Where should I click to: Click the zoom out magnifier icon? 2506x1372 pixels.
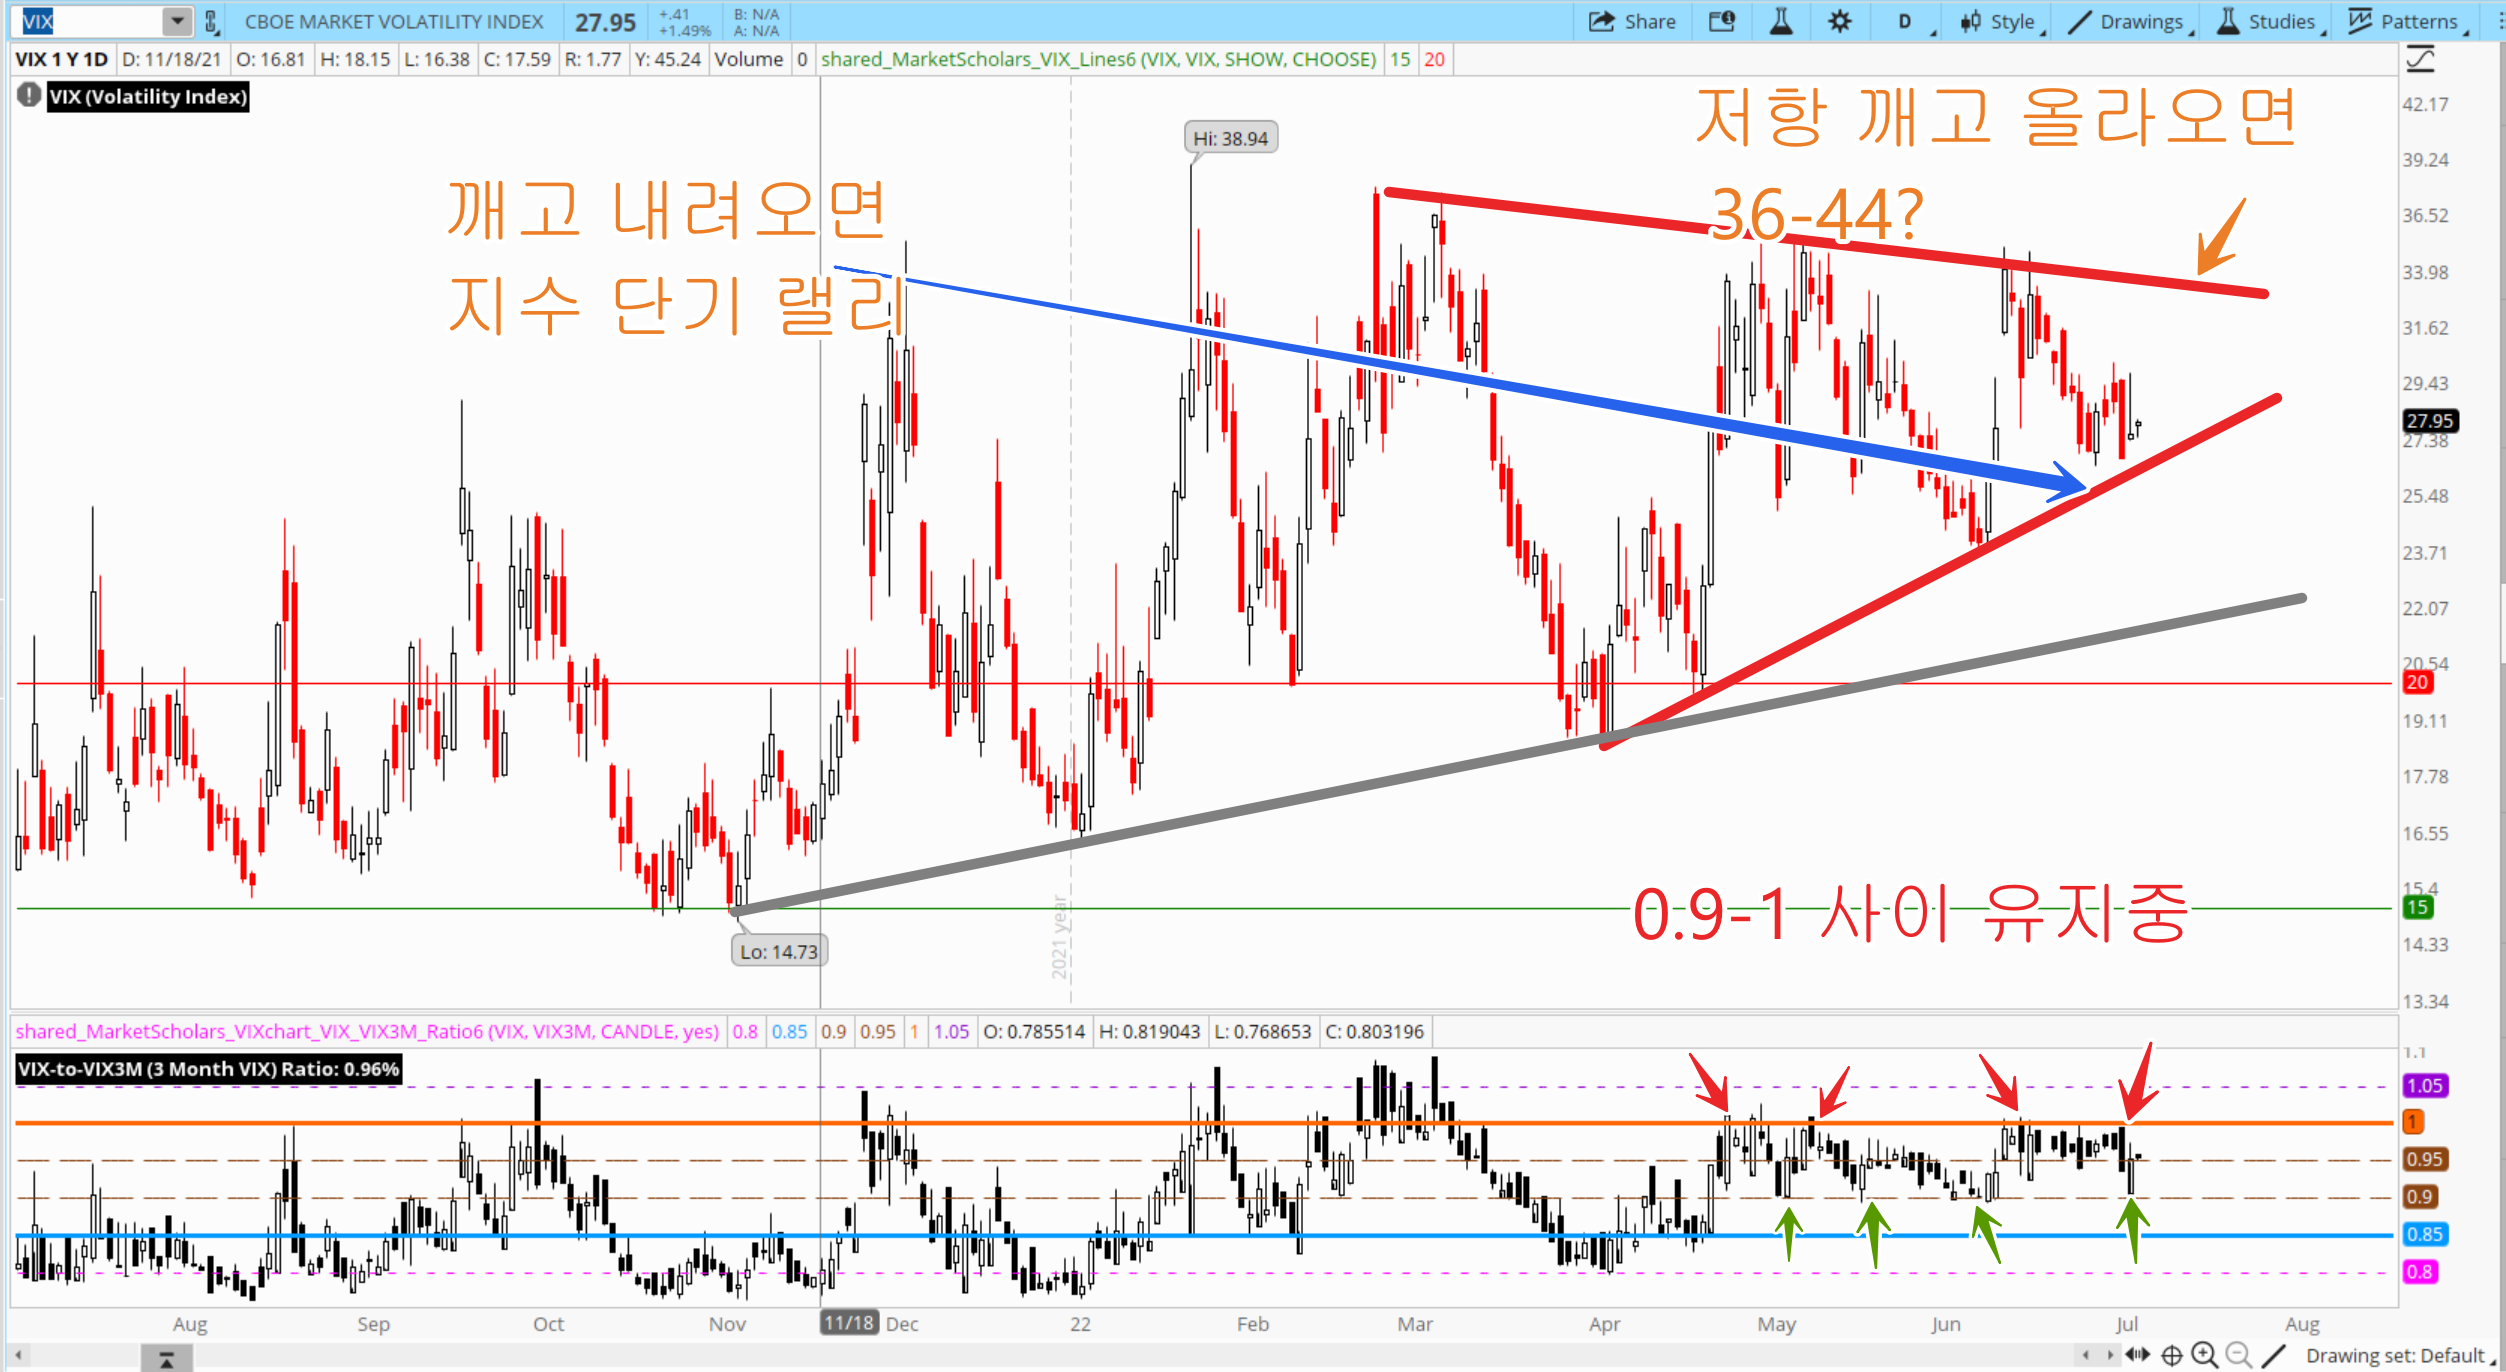[x=2238, y=1355]
